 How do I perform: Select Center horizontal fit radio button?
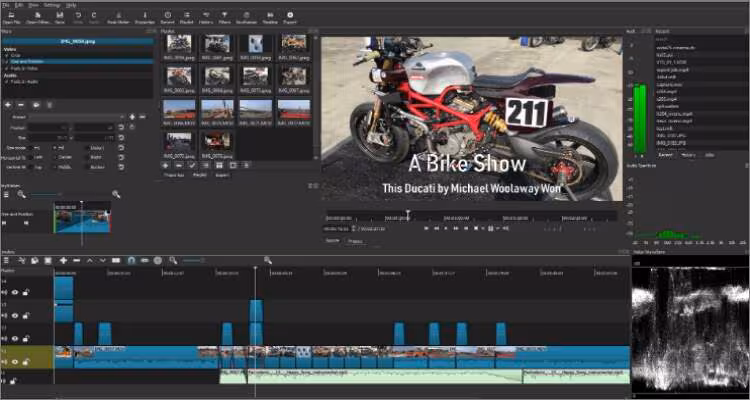click(x=54, y=157)
